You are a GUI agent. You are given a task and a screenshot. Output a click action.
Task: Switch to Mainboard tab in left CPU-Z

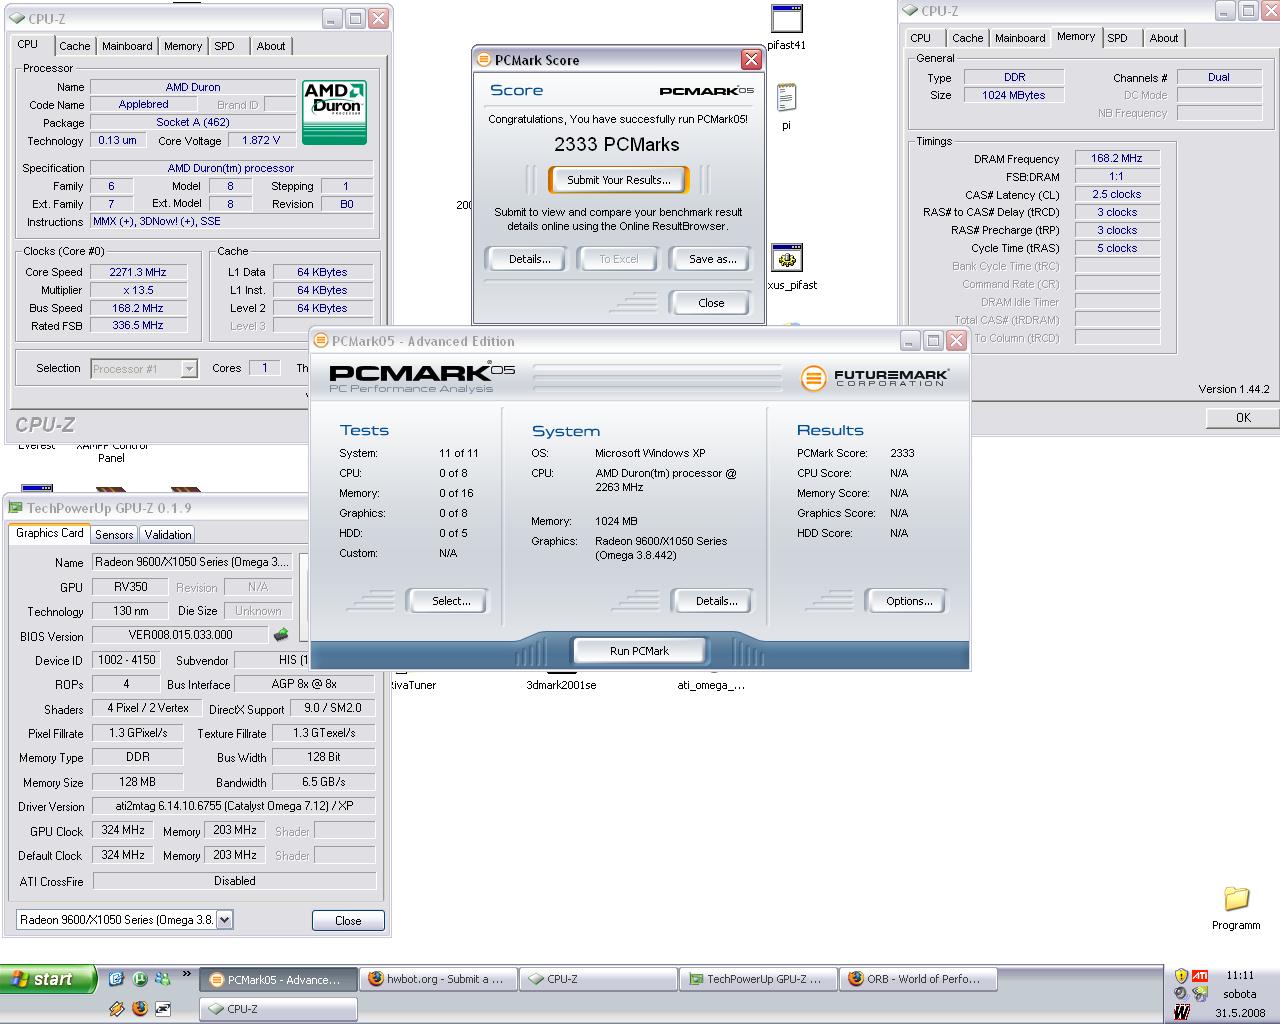(x=127, y=46)
